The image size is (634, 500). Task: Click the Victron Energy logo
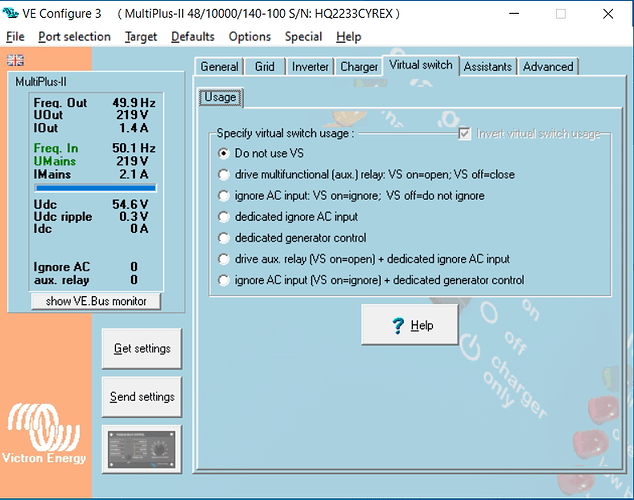pos(44,434)
